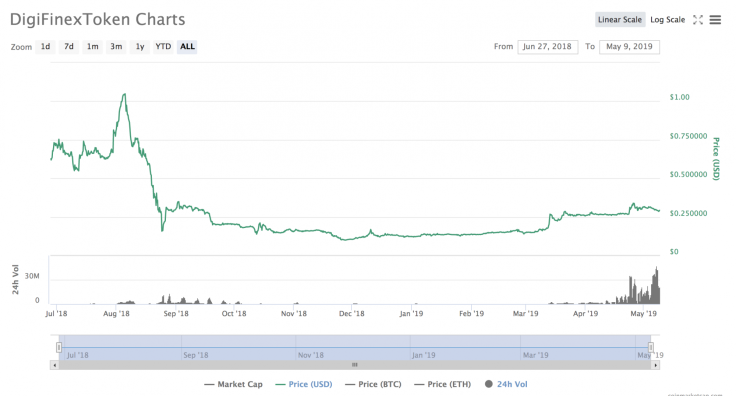
Task: Click the navigator scrollbar grip
Action: click(355, 365)
